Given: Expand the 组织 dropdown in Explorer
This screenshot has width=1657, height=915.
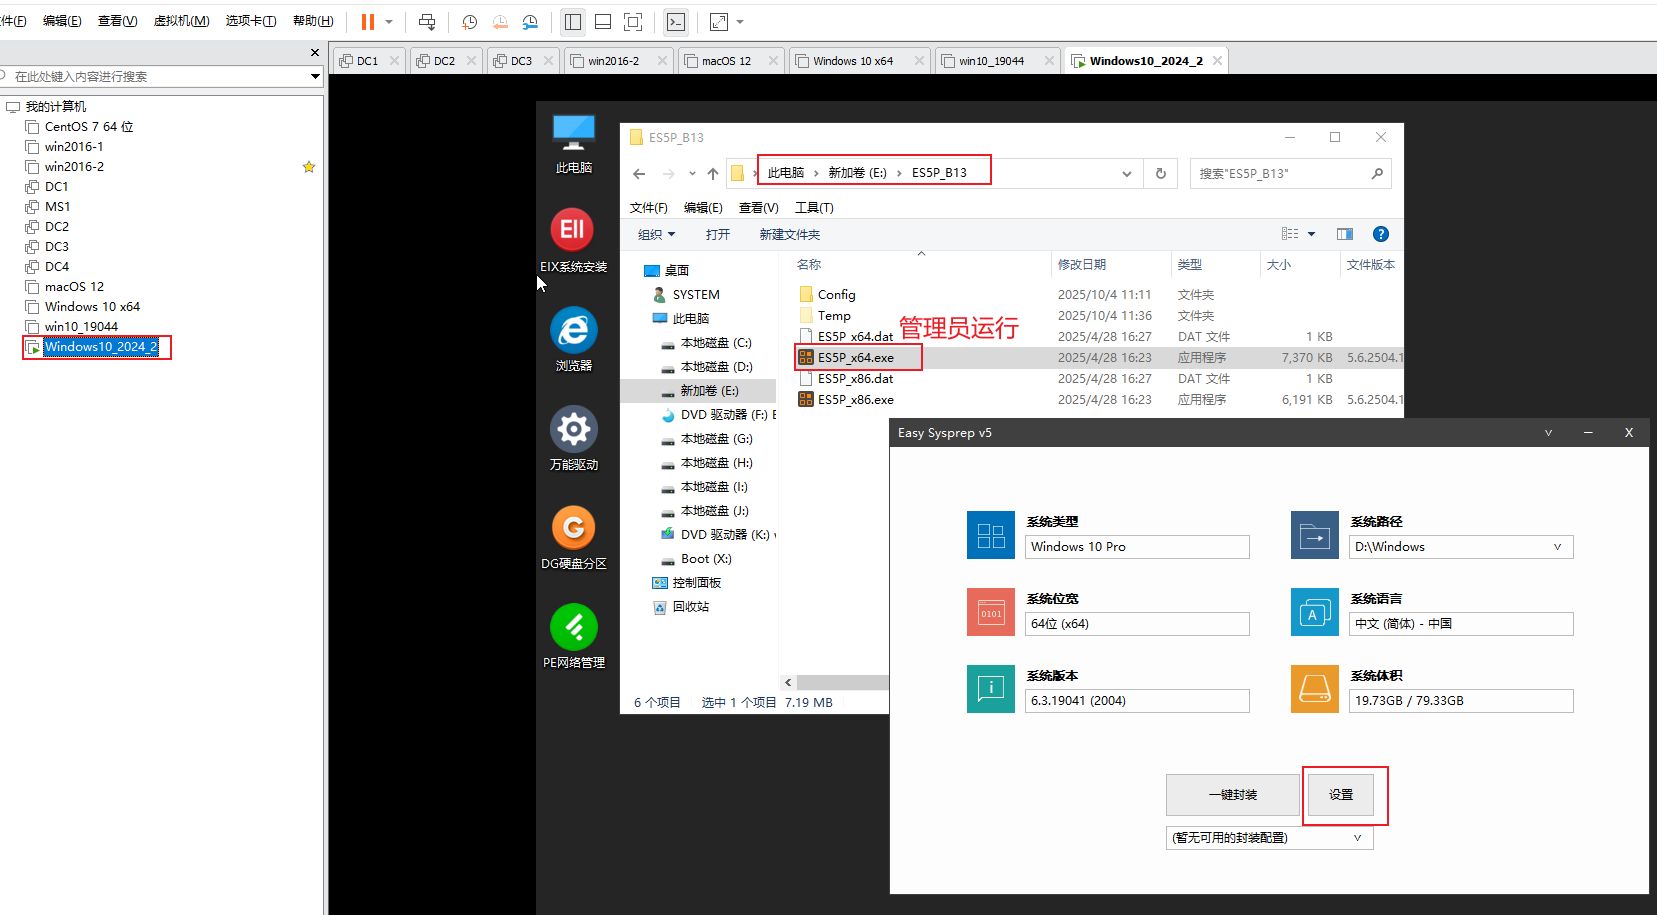Looking at the screenshot, I should [656, 234].
